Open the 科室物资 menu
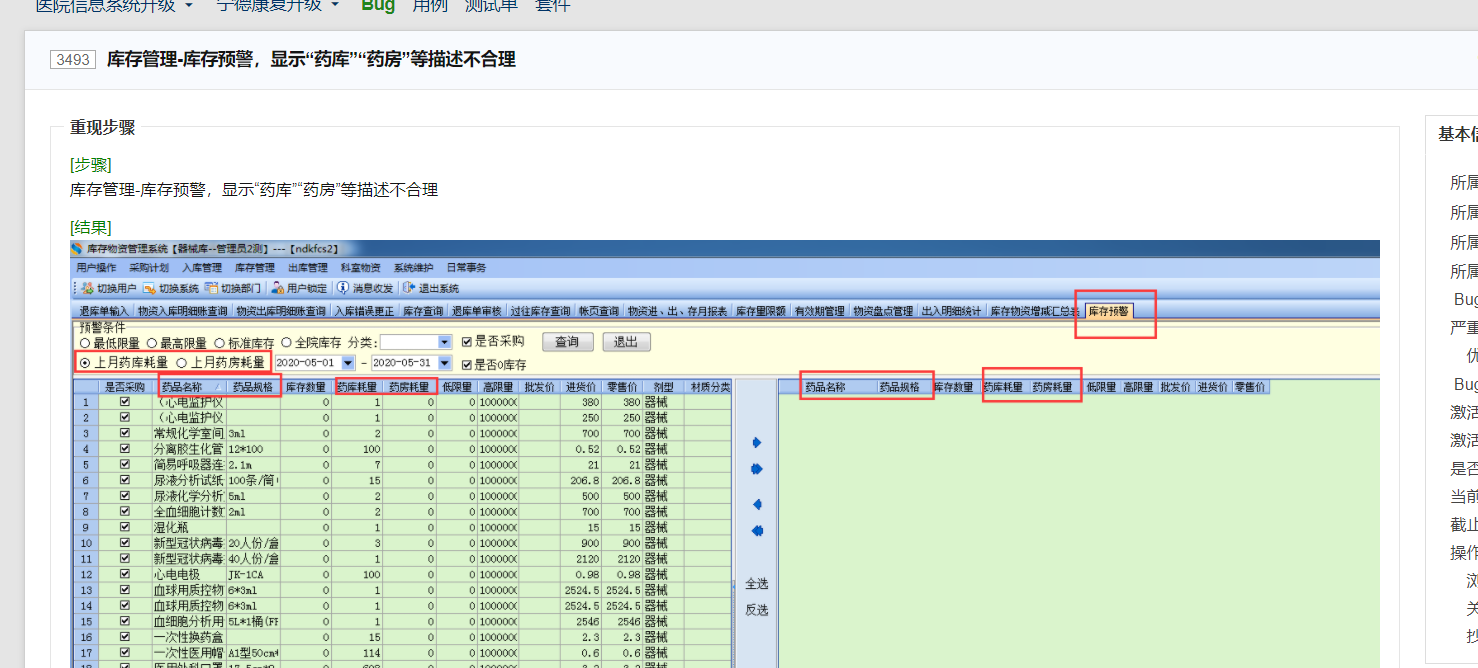 (x=361, y=268)
